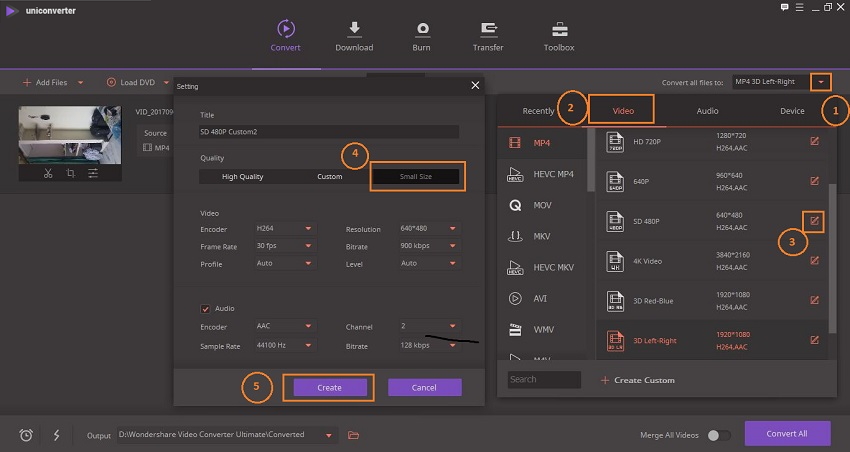Screen dimensions: 850x452
Task: Edit the SD 480P preset
Action: 814,221
